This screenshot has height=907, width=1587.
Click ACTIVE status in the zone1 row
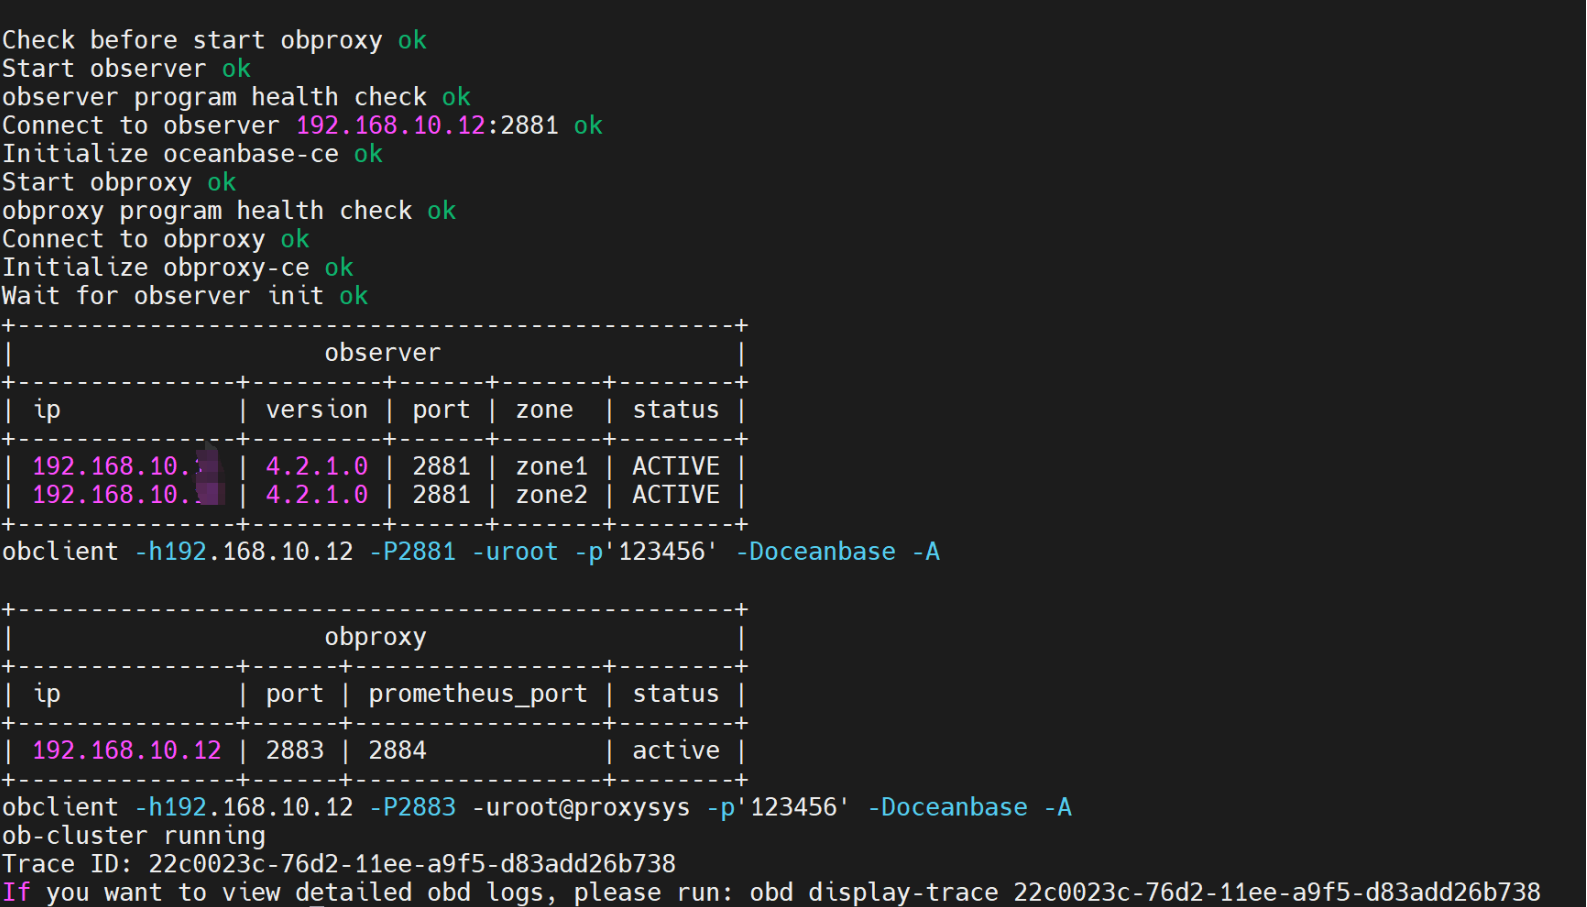click(x=676, y=467)
